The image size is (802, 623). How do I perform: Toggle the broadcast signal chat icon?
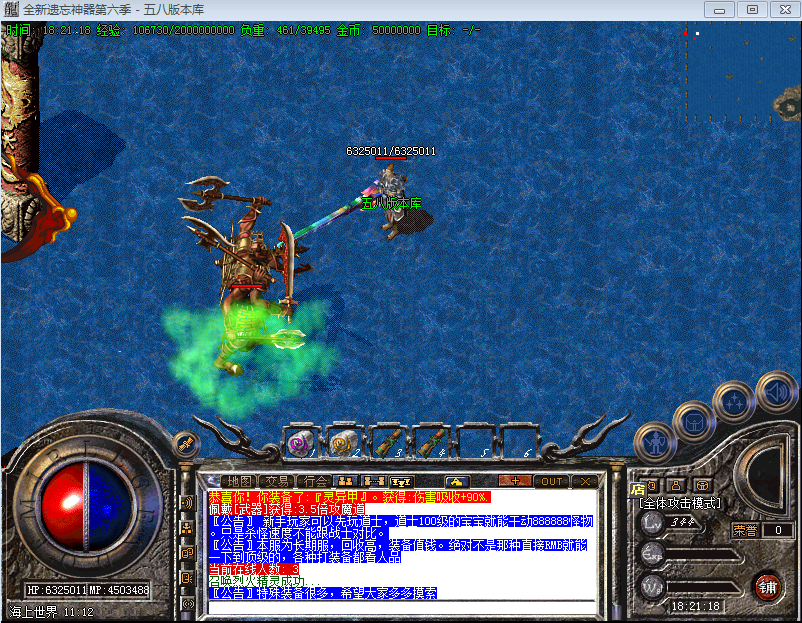point(187,604)
